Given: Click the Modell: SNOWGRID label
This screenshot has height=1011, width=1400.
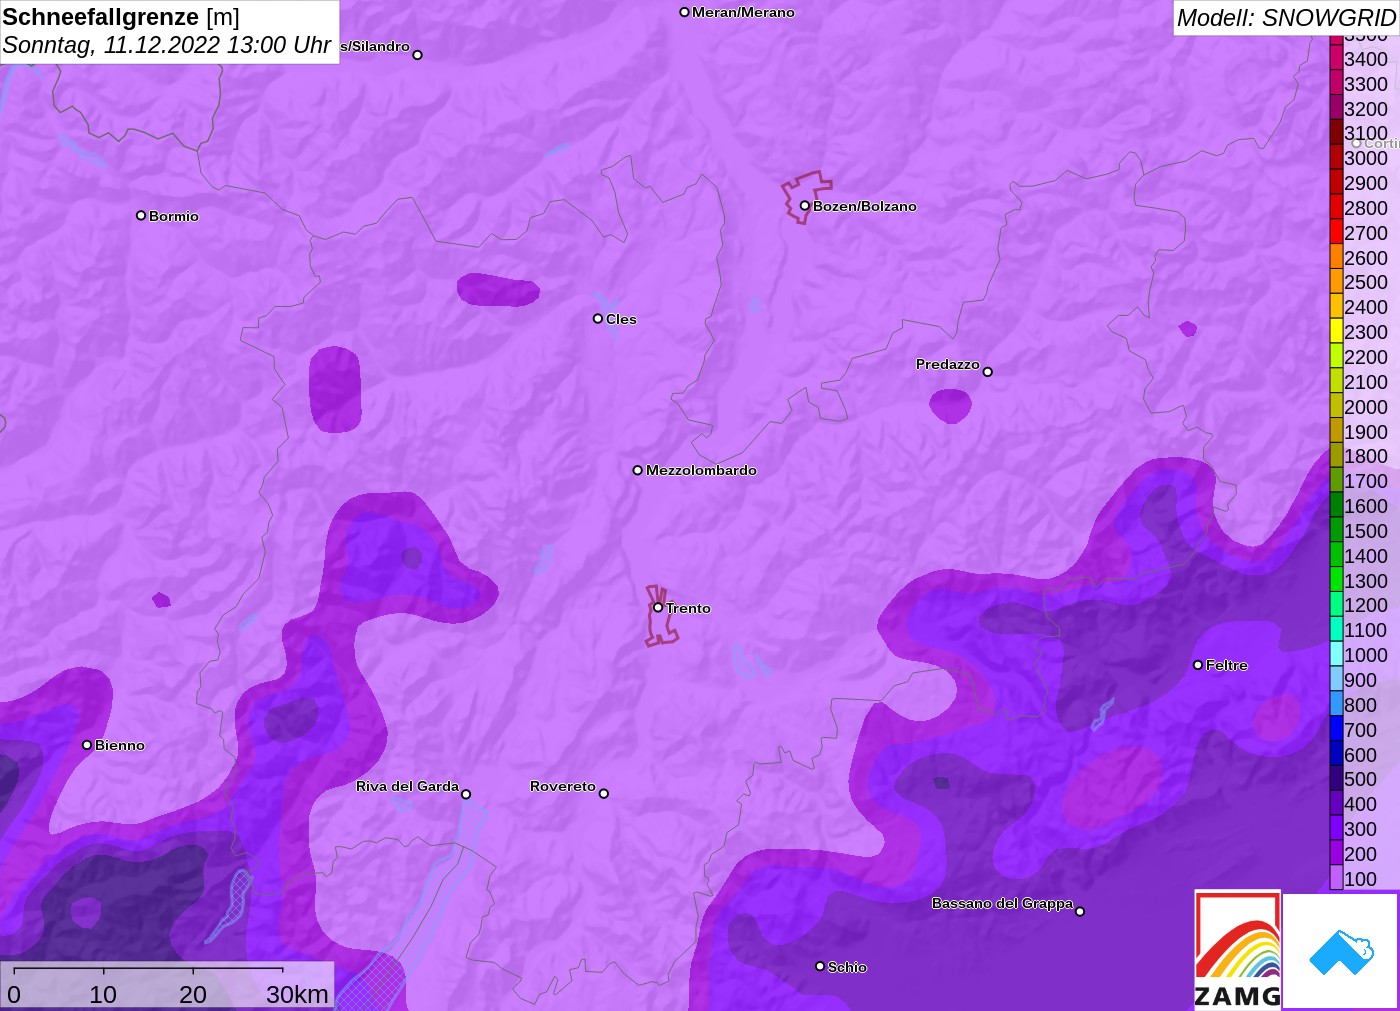Looking at the screenshot, I should click(1286, 18).
